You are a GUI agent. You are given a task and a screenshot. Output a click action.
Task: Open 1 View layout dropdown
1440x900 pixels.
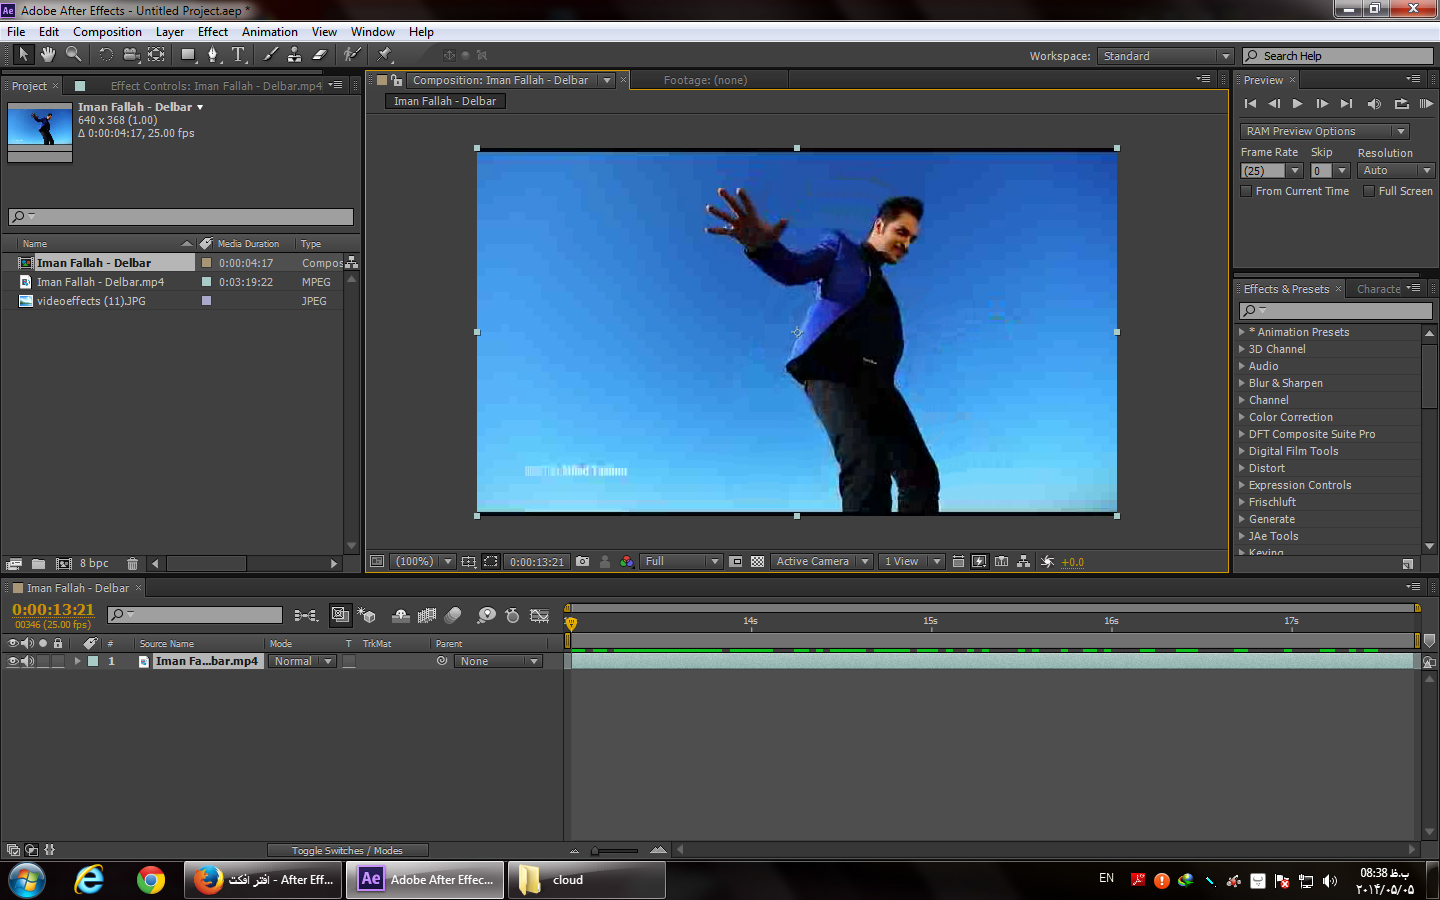912,562
